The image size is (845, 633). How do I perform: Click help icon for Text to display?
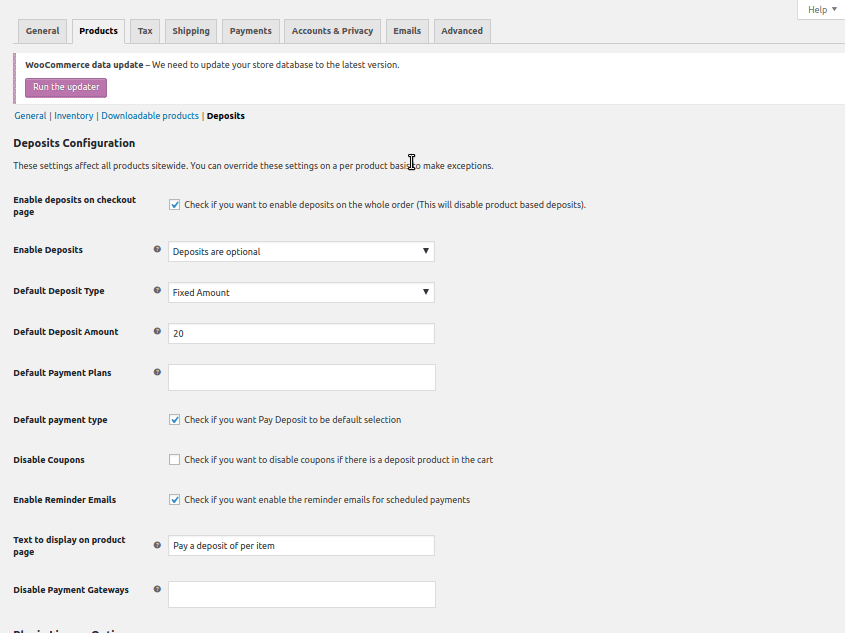(157, 545)
